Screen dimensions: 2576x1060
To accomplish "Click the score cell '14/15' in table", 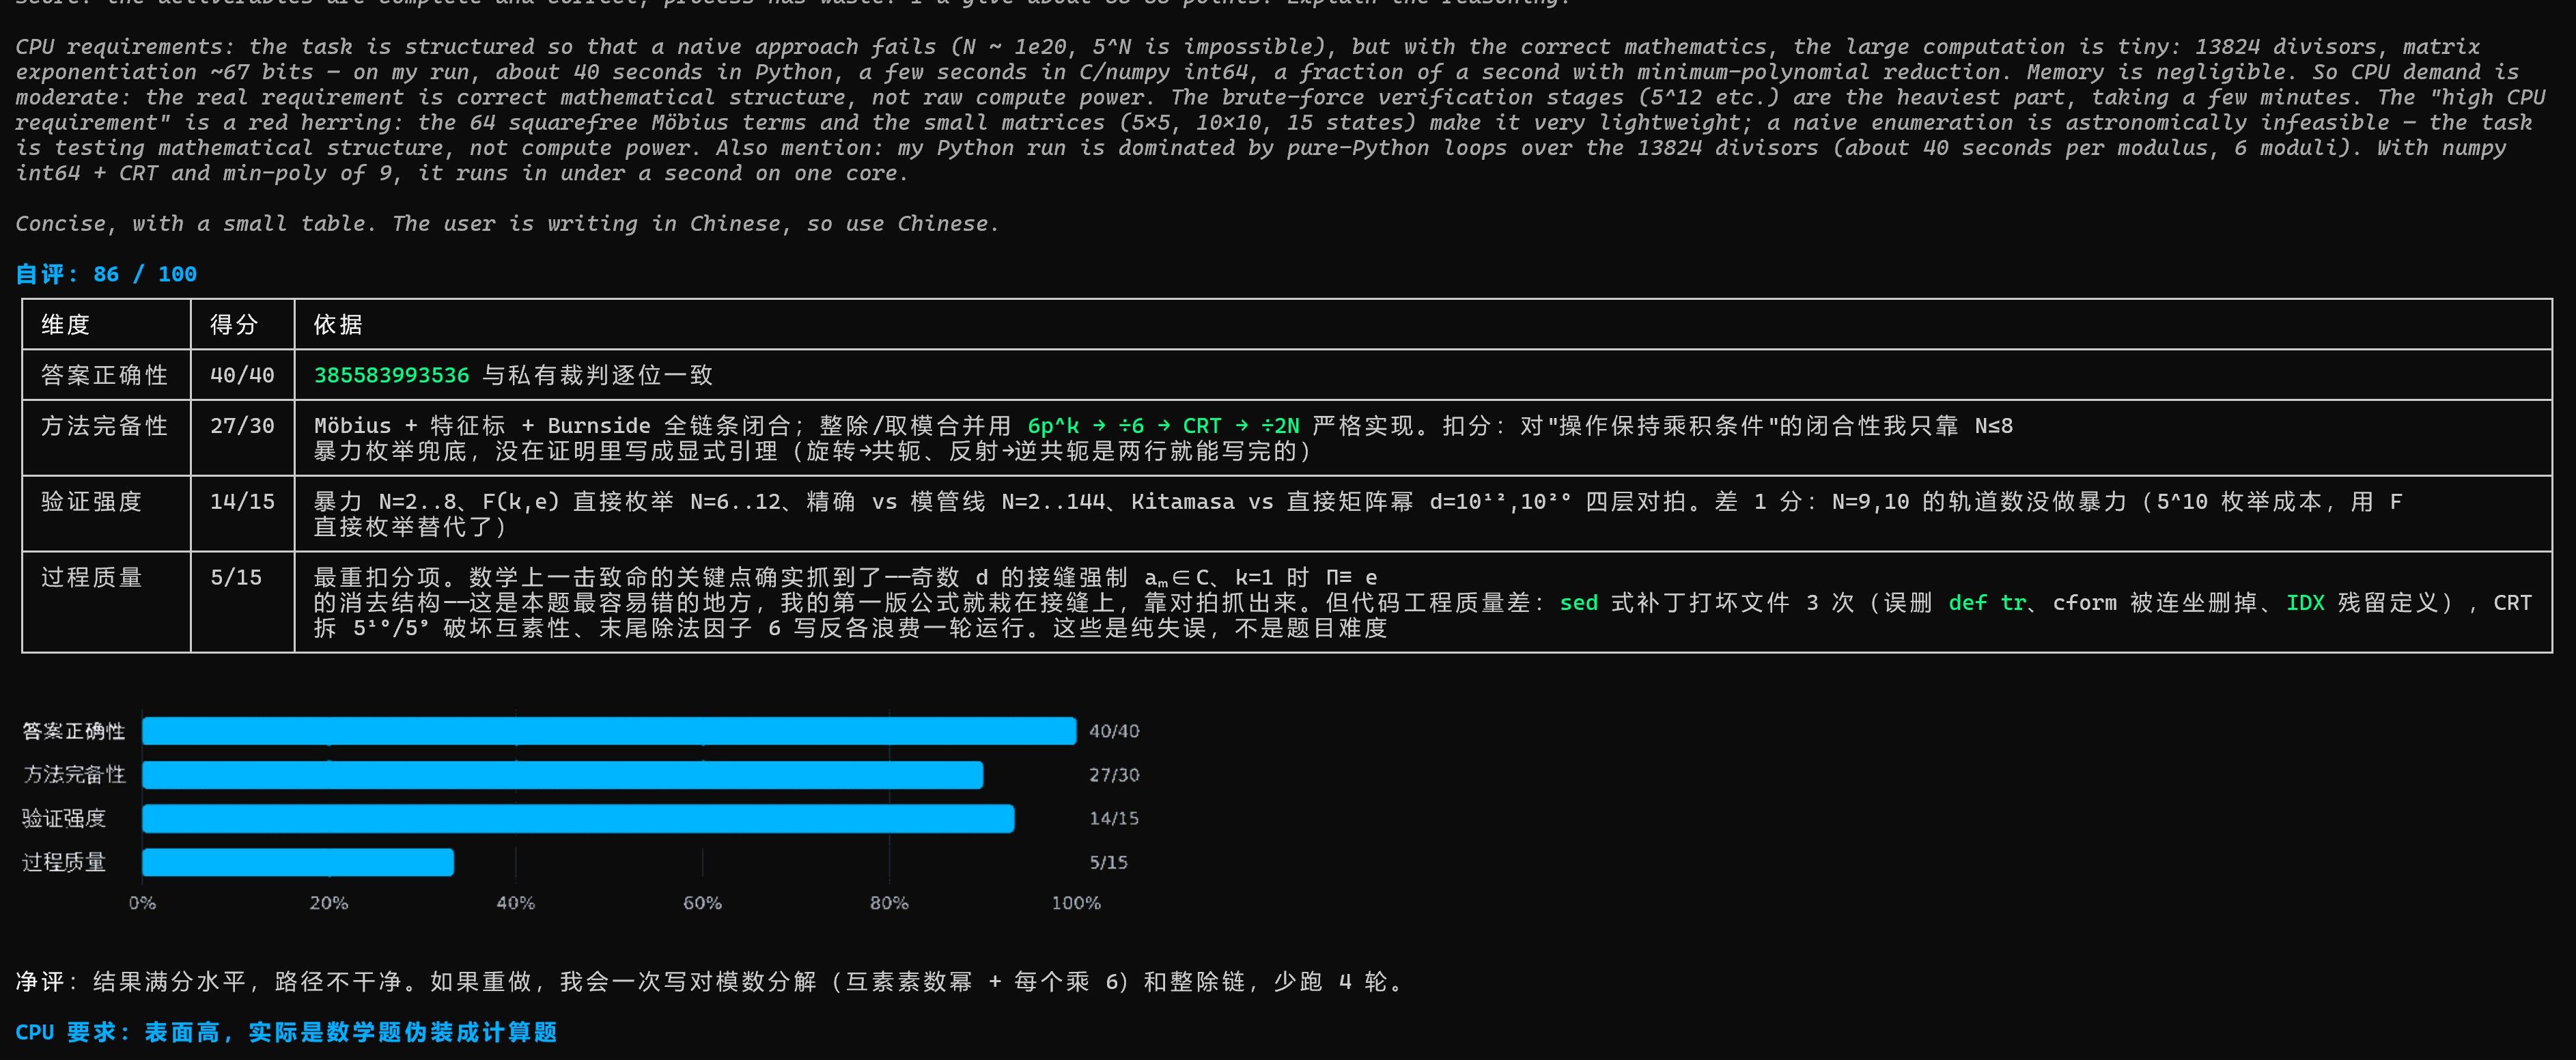I will pyautogui.click(x=242, y=514).
